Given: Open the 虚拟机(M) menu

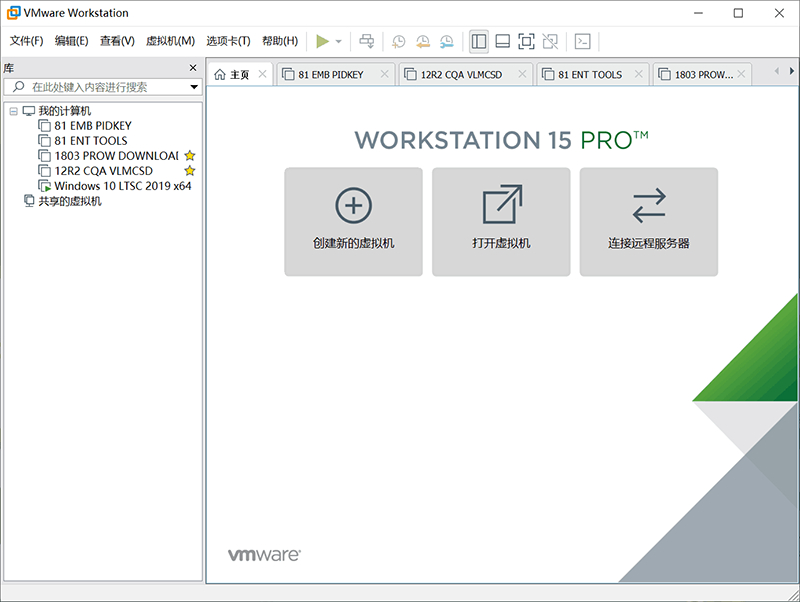Looking at the screenshot, I should pyautogui.click(x=170, y=41).
